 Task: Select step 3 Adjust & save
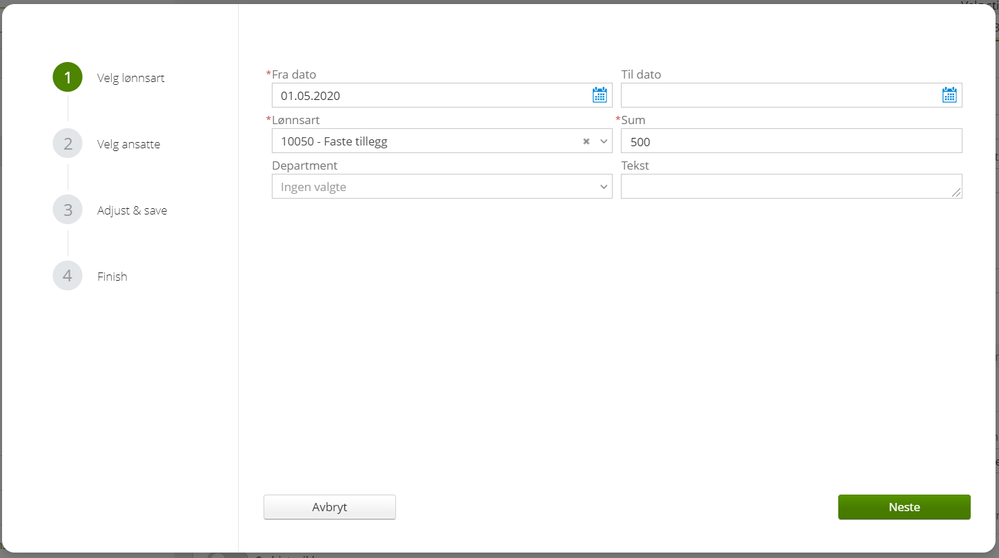(x=110, y=210)
